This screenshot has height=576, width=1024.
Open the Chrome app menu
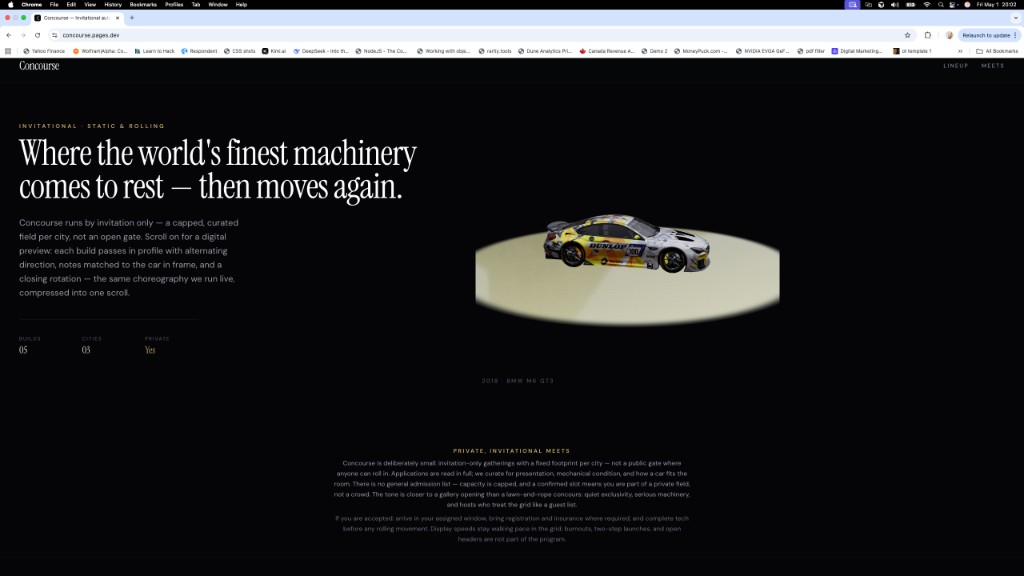coord(31,5)
